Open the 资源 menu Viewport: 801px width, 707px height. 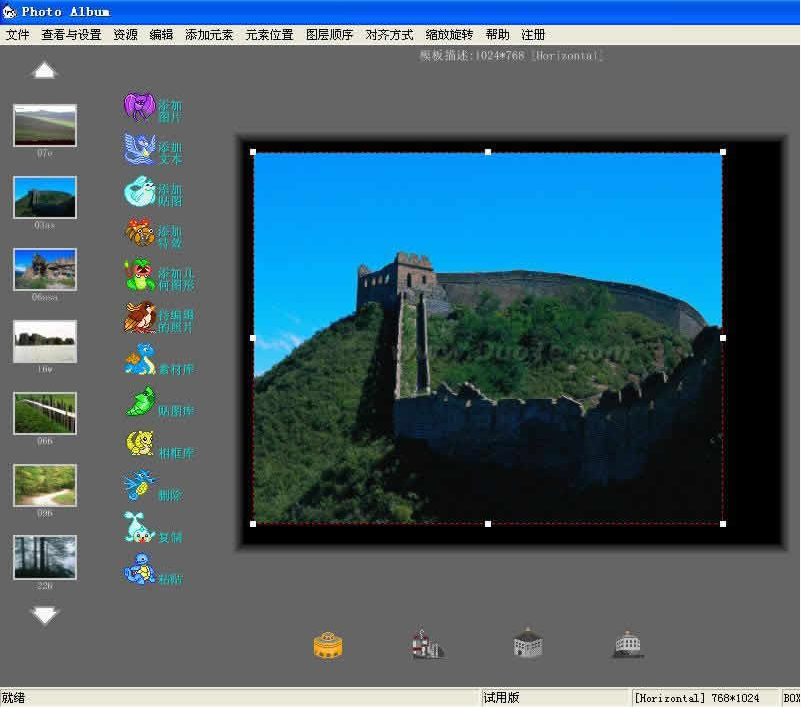(x=125, y=35)
